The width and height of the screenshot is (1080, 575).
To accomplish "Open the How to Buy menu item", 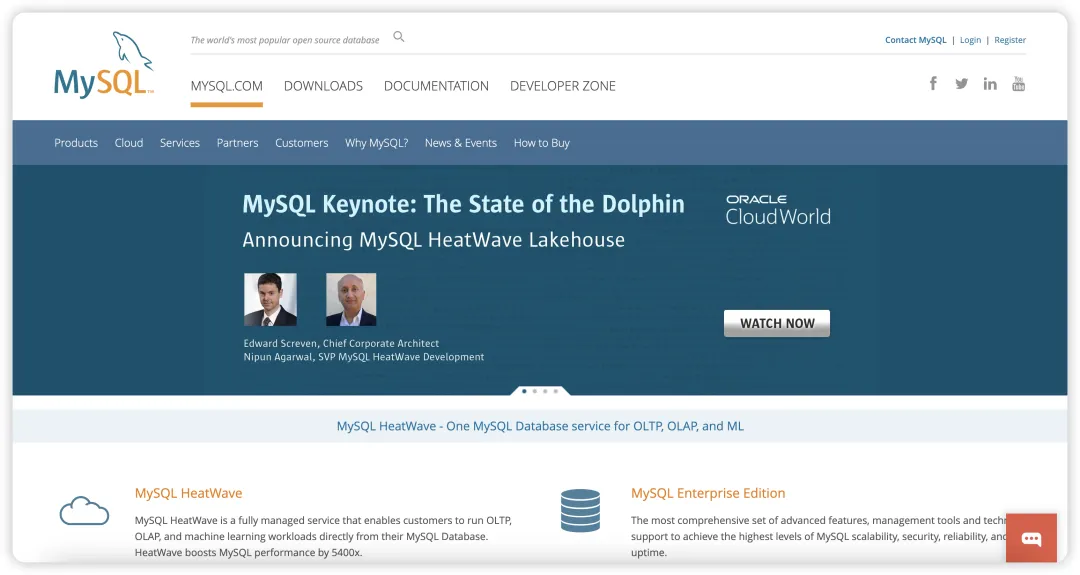I will (x=541, y=143).
